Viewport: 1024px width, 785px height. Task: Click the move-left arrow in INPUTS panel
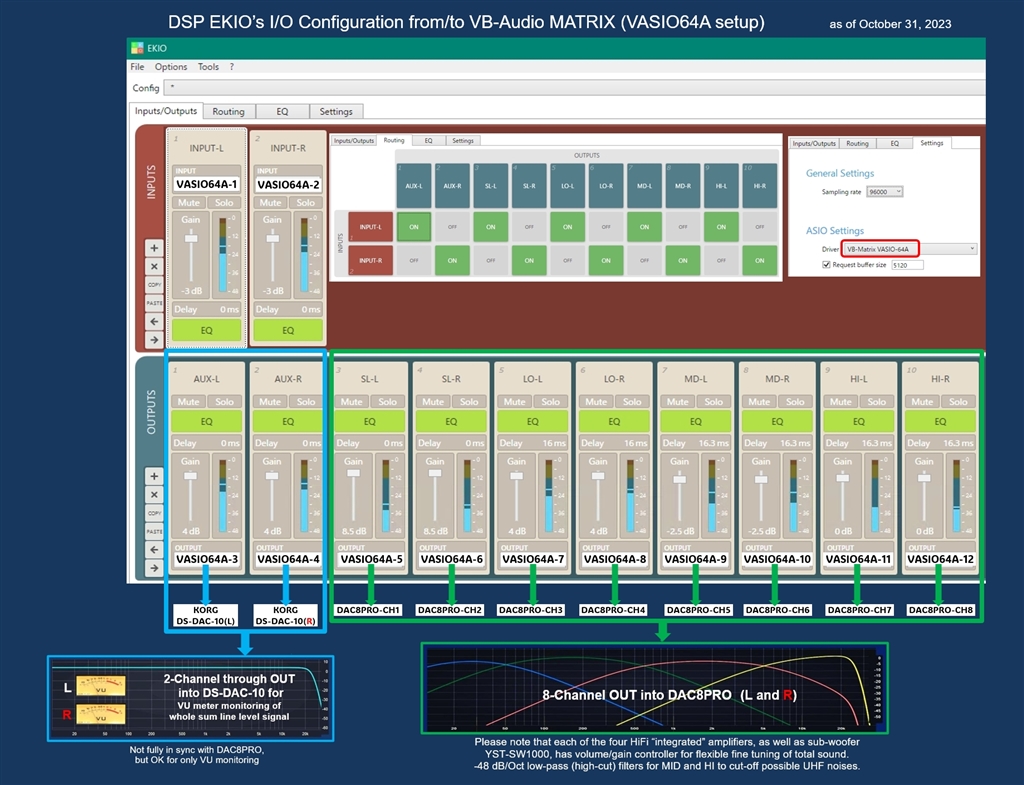[154, 321]
